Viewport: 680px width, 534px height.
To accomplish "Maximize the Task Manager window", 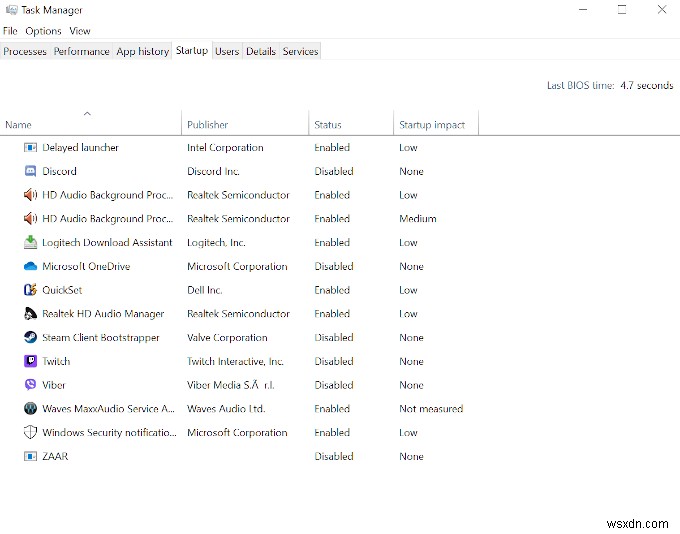I will (x=622, y=10).
